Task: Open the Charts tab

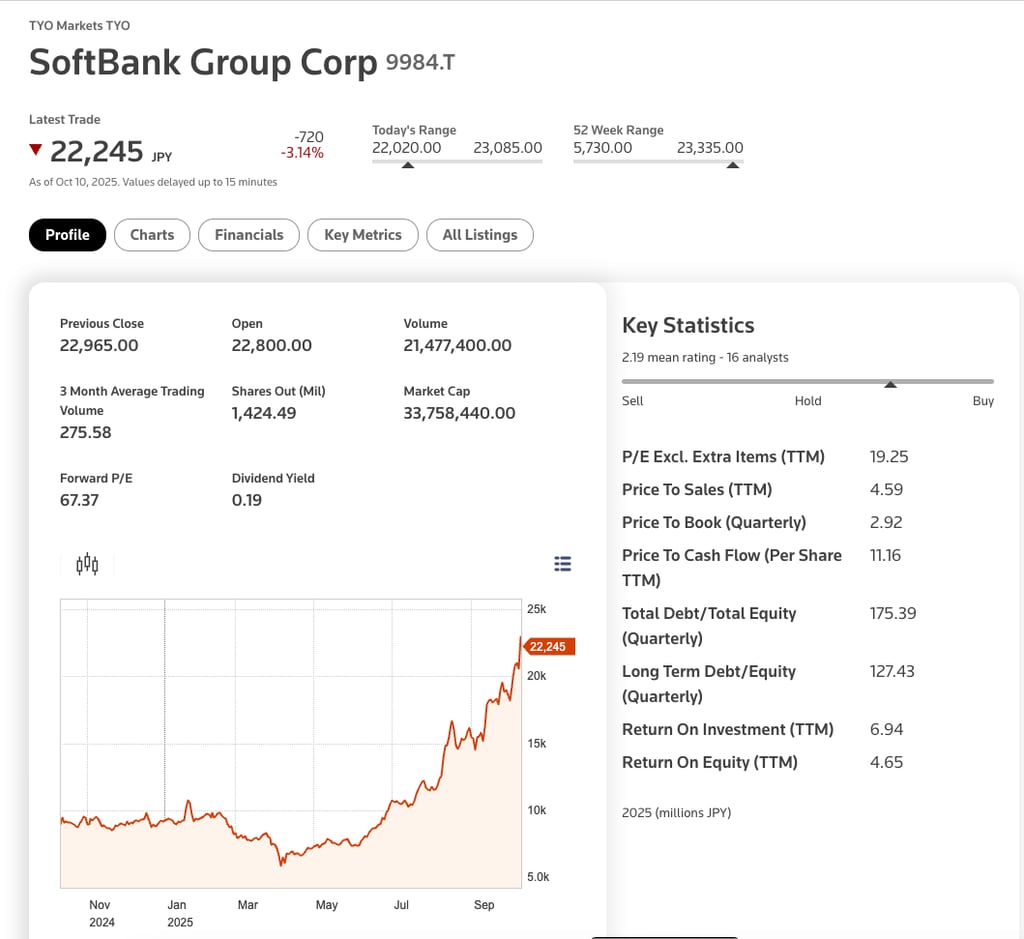Action: click(152, 235)
